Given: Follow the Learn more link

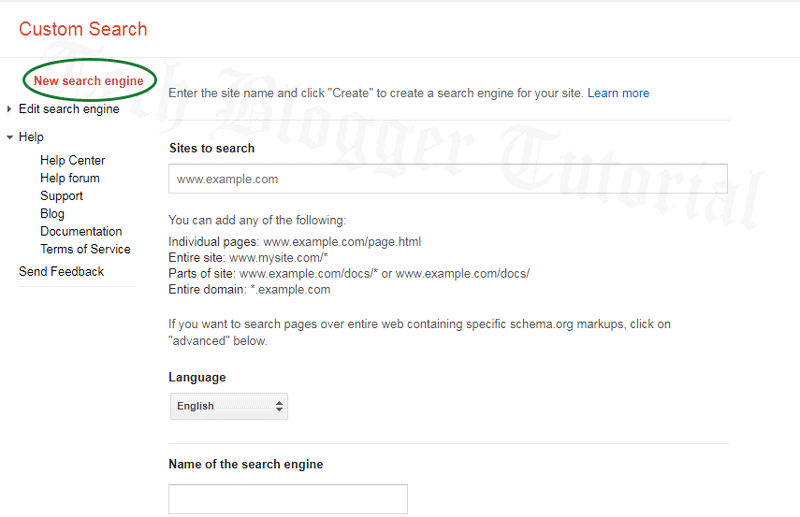Looking at the screenshot, I should point(618,93).
